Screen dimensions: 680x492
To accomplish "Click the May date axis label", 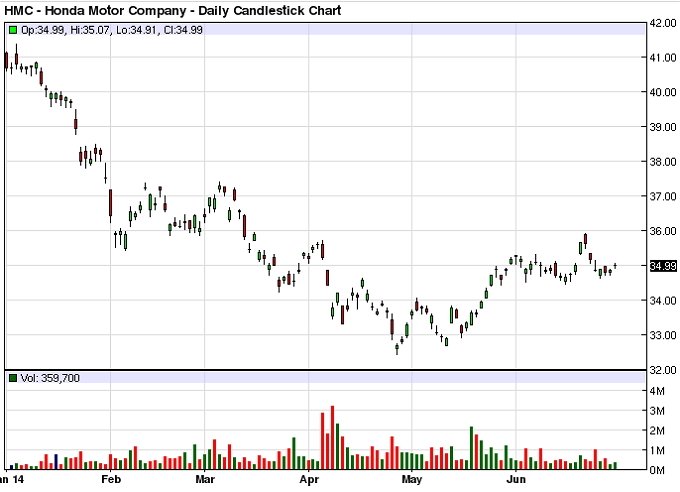I will tap(412, 479).
